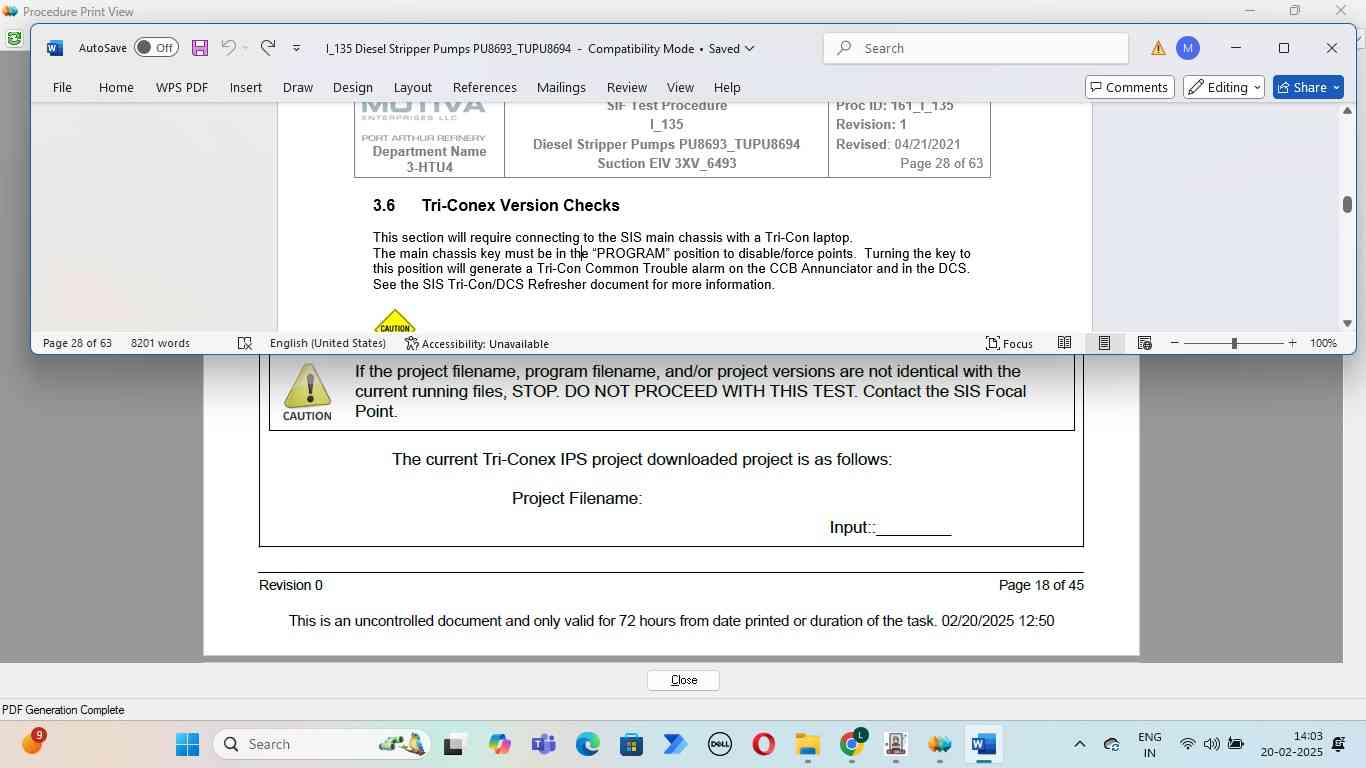This screenshot has height=768, width=1366.
Task: Show hidden system tray icons chevron
Action: pos(1079,744)
